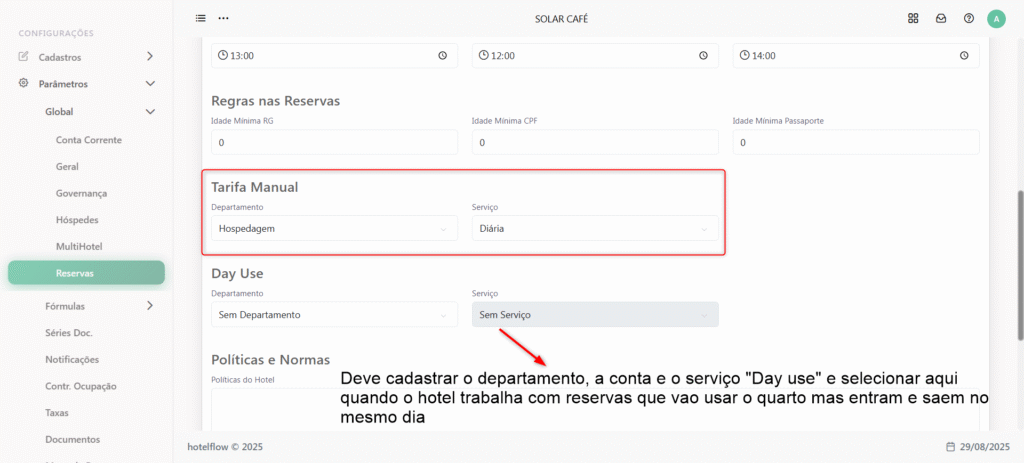
Task: Open Day Use Departamento dropdown
Action: (x=334, y=315)
